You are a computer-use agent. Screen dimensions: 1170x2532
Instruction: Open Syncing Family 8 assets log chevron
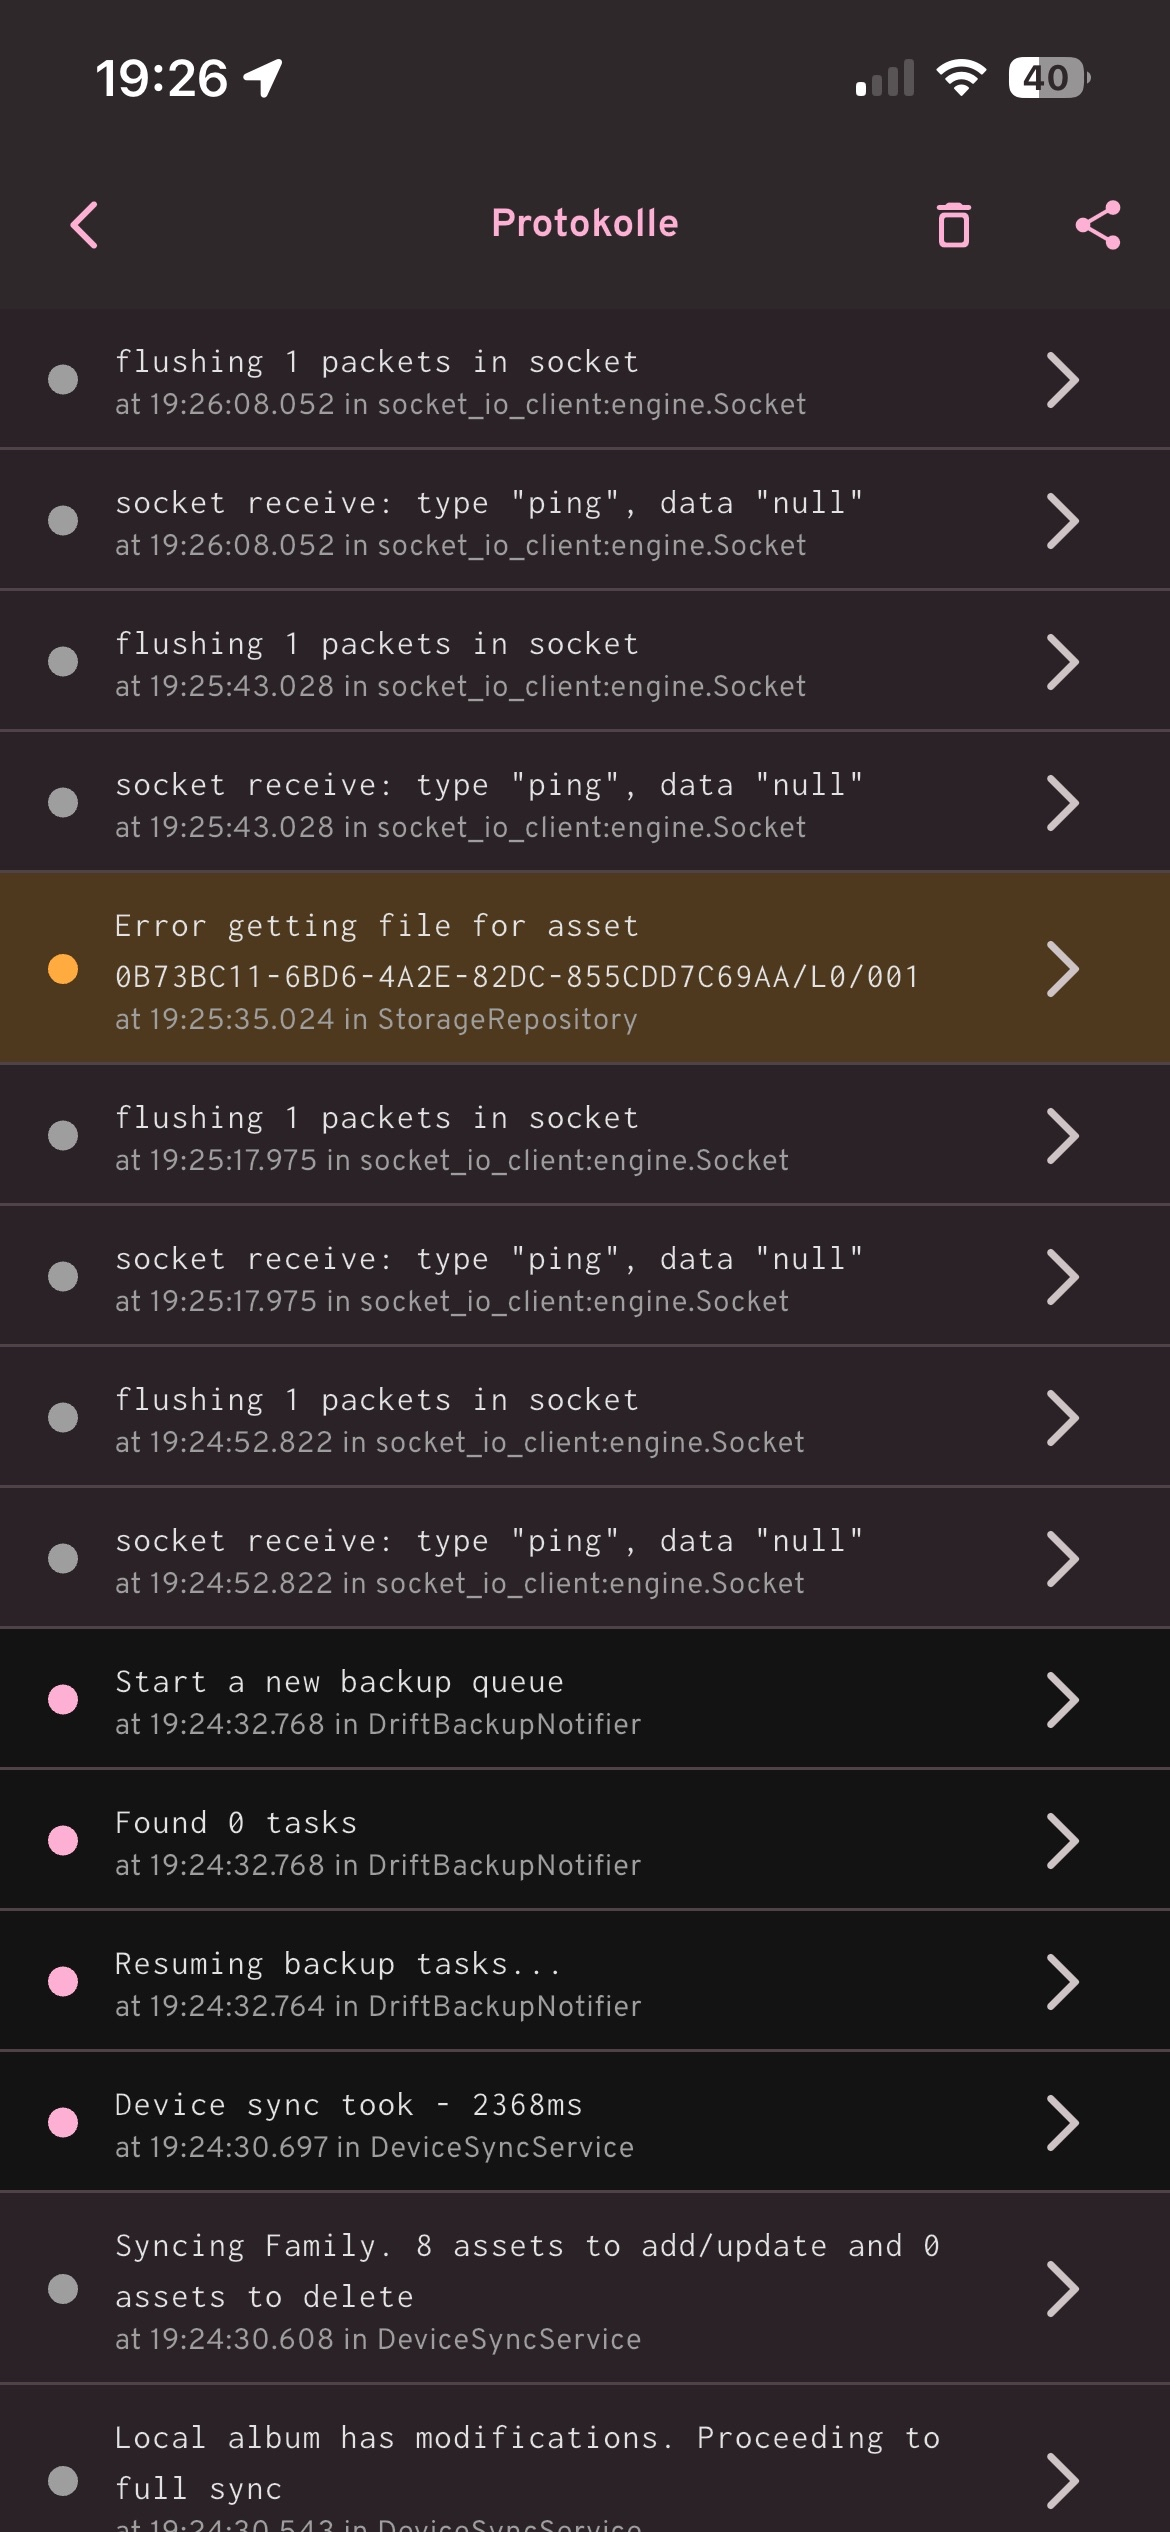[1062, 2290]
